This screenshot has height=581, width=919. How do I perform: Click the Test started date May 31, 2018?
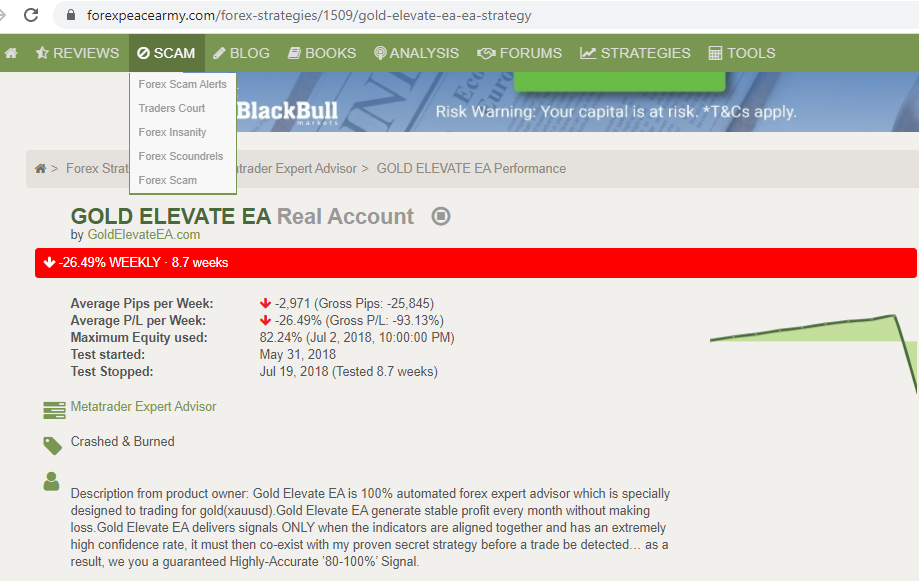[x=298, y=355]
